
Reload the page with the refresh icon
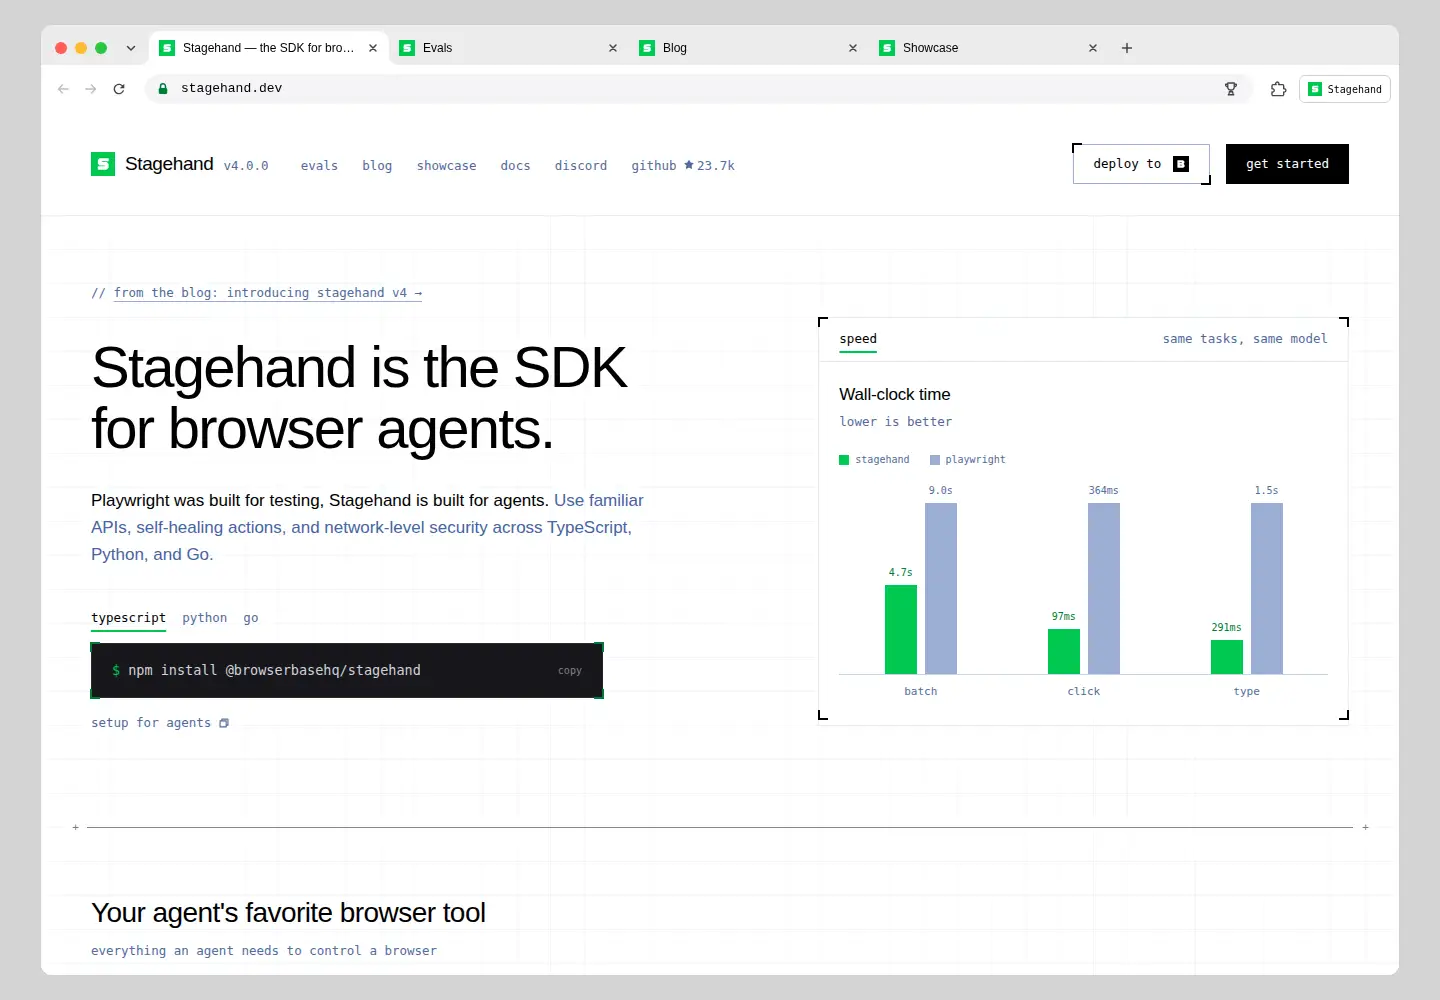(x=119, y=89)
